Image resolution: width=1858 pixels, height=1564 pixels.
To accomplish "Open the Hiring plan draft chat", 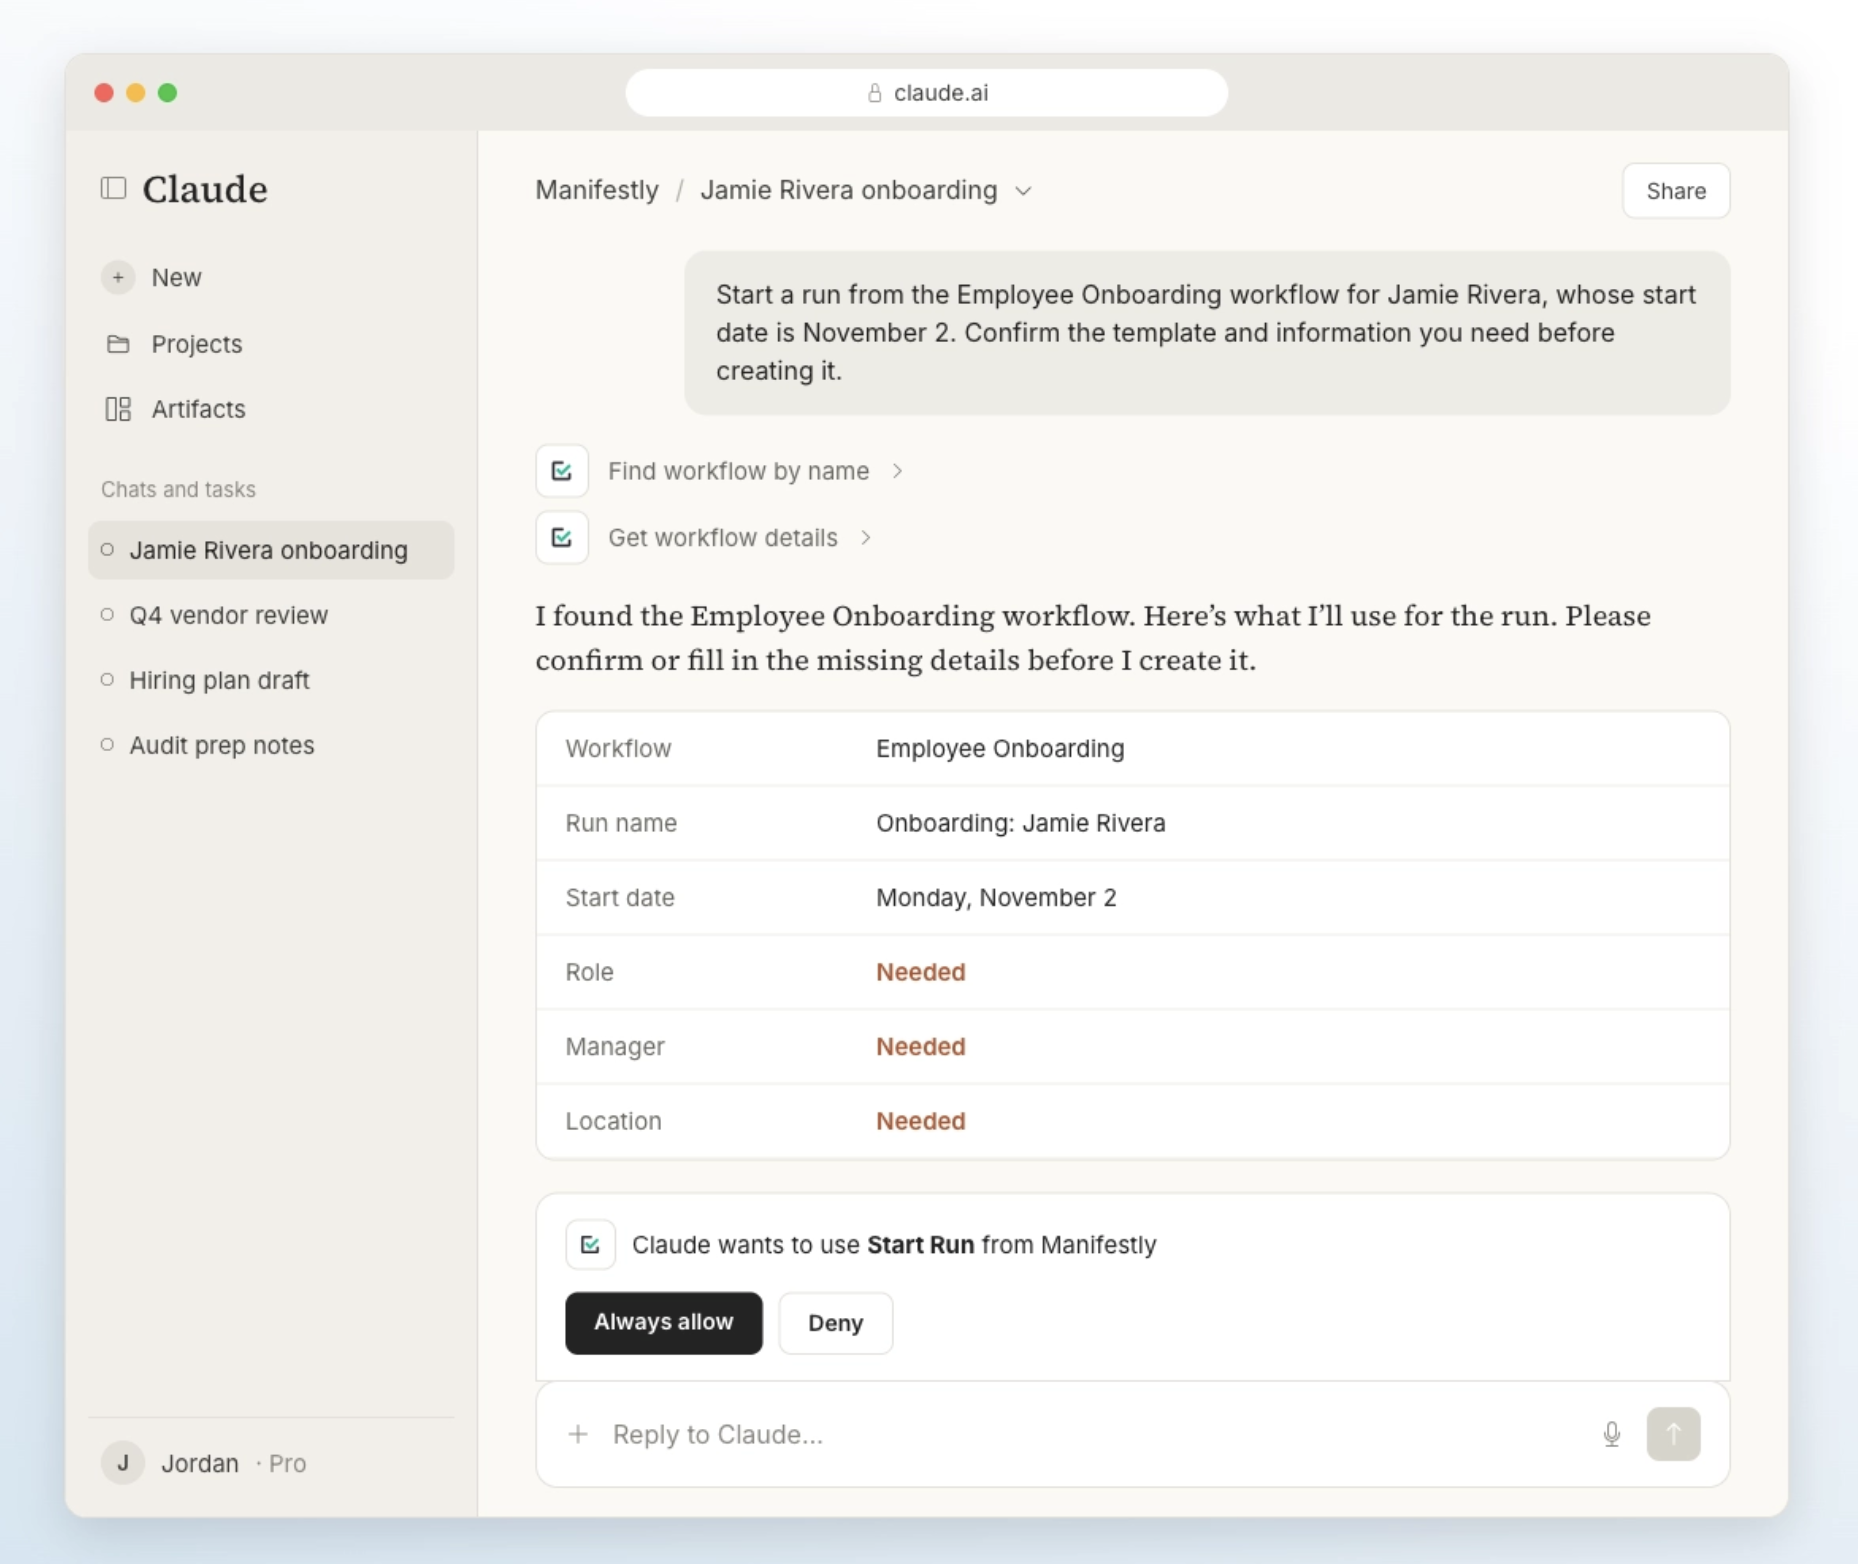I will 271,680.
